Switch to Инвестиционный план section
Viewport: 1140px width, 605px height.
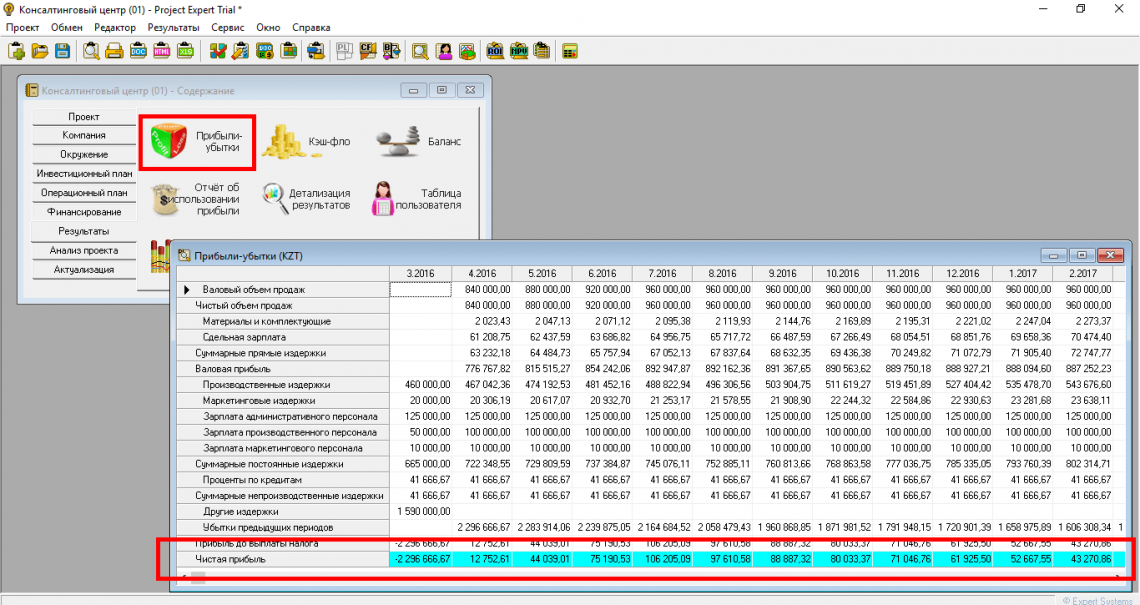pos(84,174)
